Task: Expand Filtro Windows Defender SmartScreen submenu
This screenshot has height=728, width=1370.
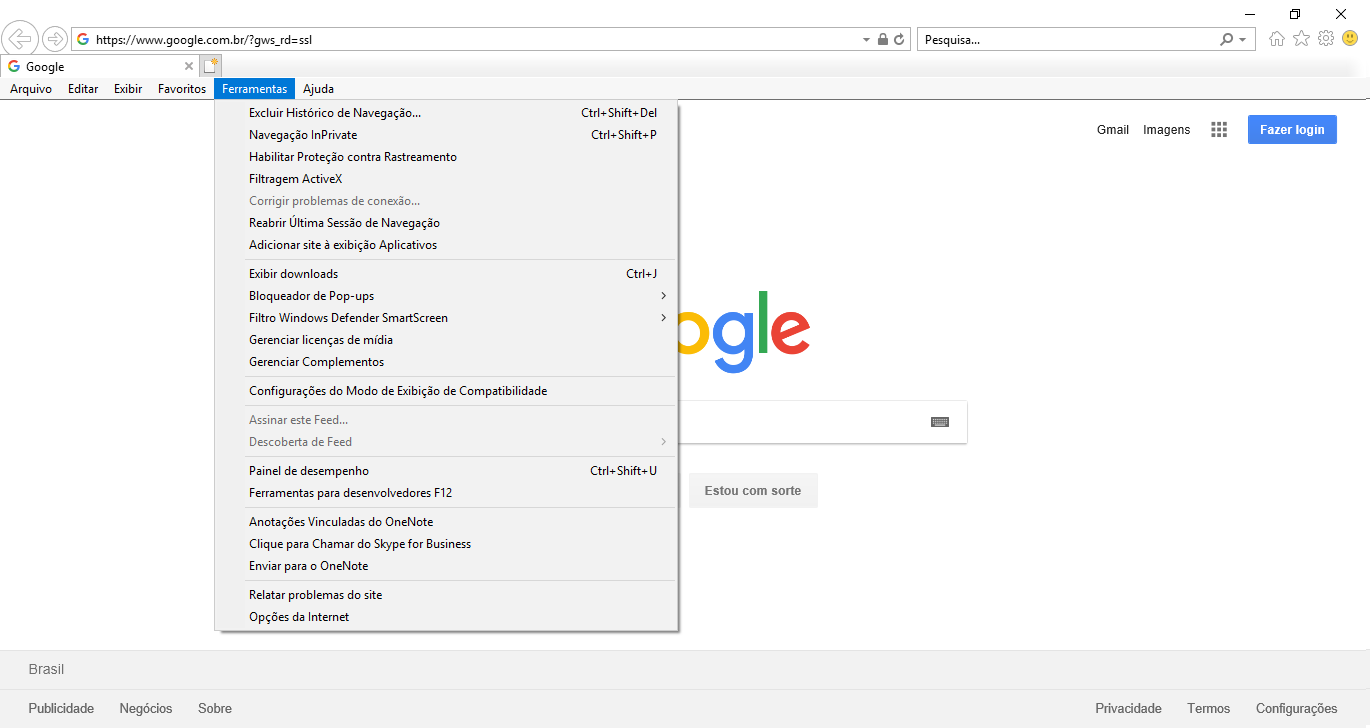Action: coord(663,318)
